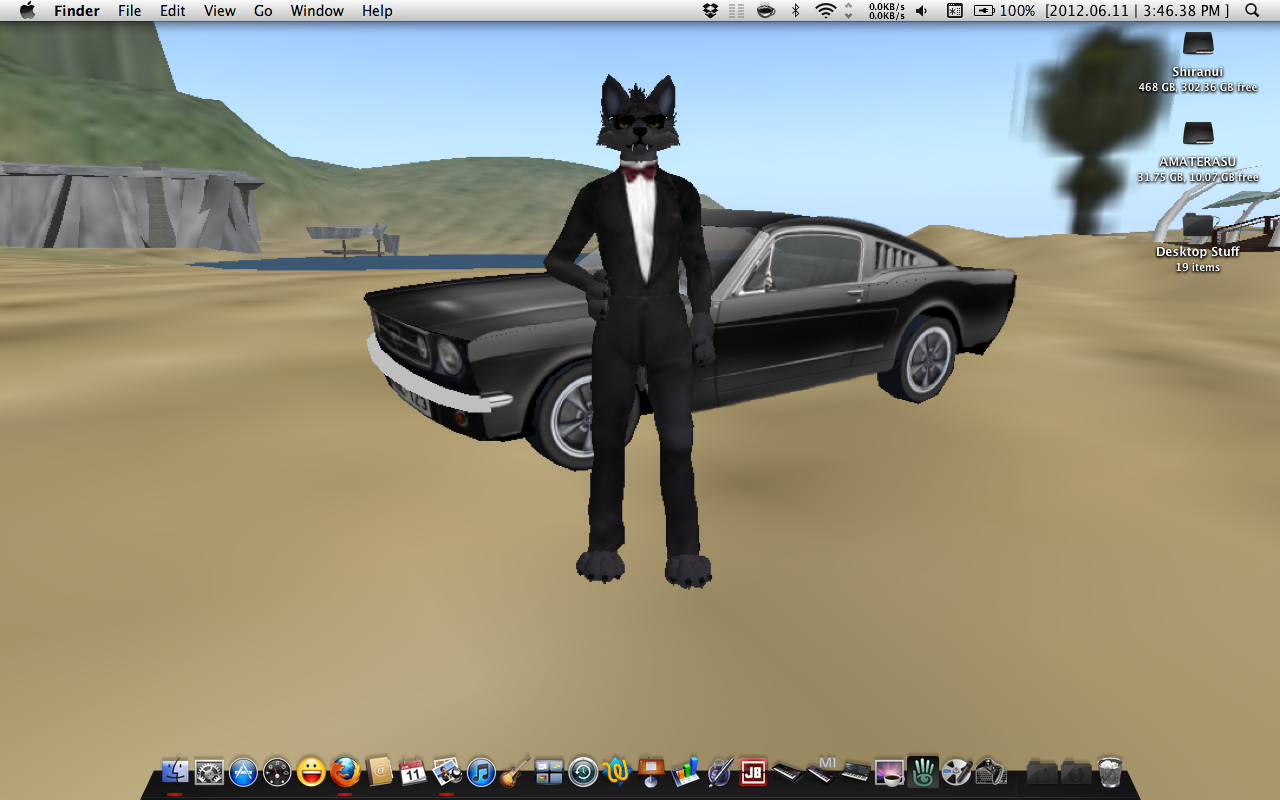
Task: Open the Shiranui drive on desktop
Action: pyautogui.click(x=1197, y=44)
